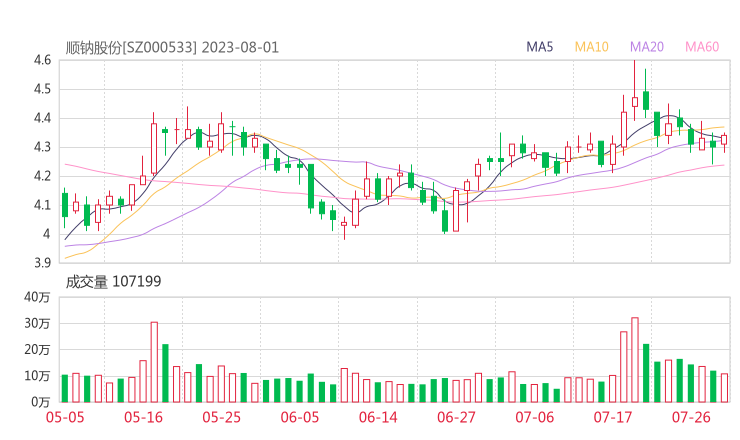Click the 4.4 price axis label
The image size is (740, 440).
(42, 118)
